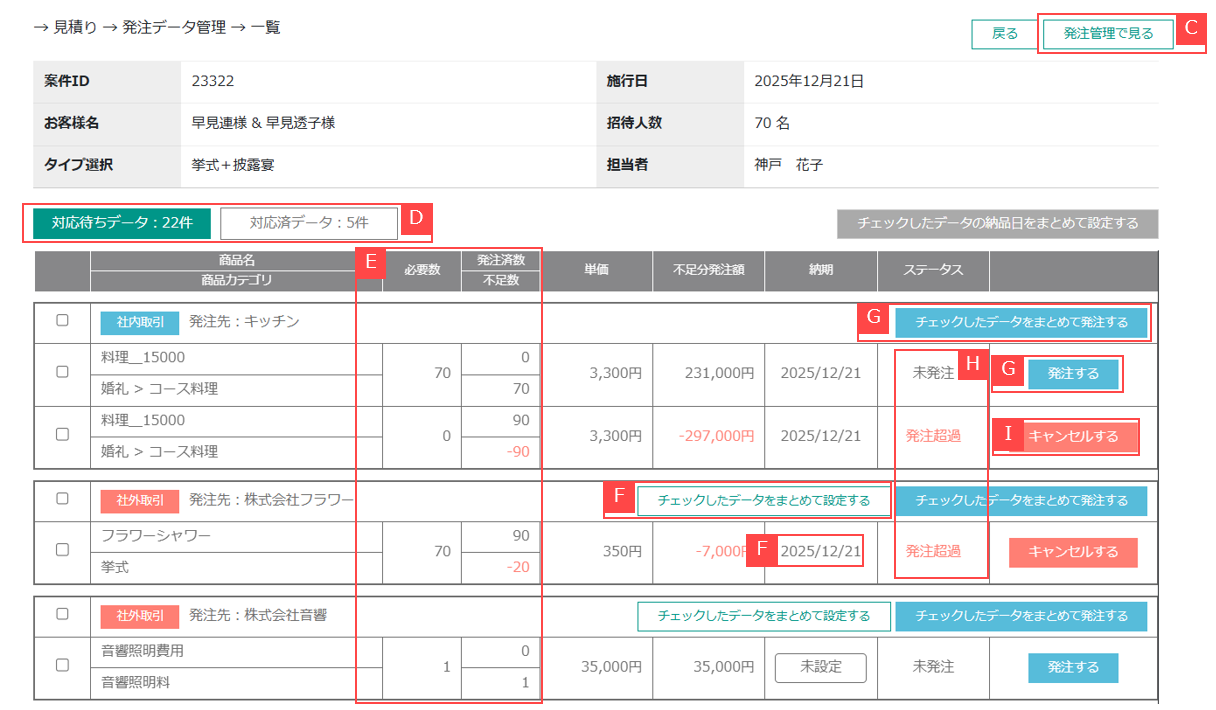Check the 株式会社フラワー group checkbox

(62, 498)
